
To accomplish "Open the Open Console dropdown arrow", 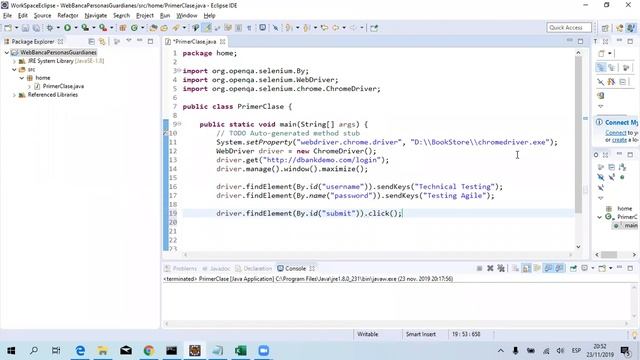I will 610,268.
